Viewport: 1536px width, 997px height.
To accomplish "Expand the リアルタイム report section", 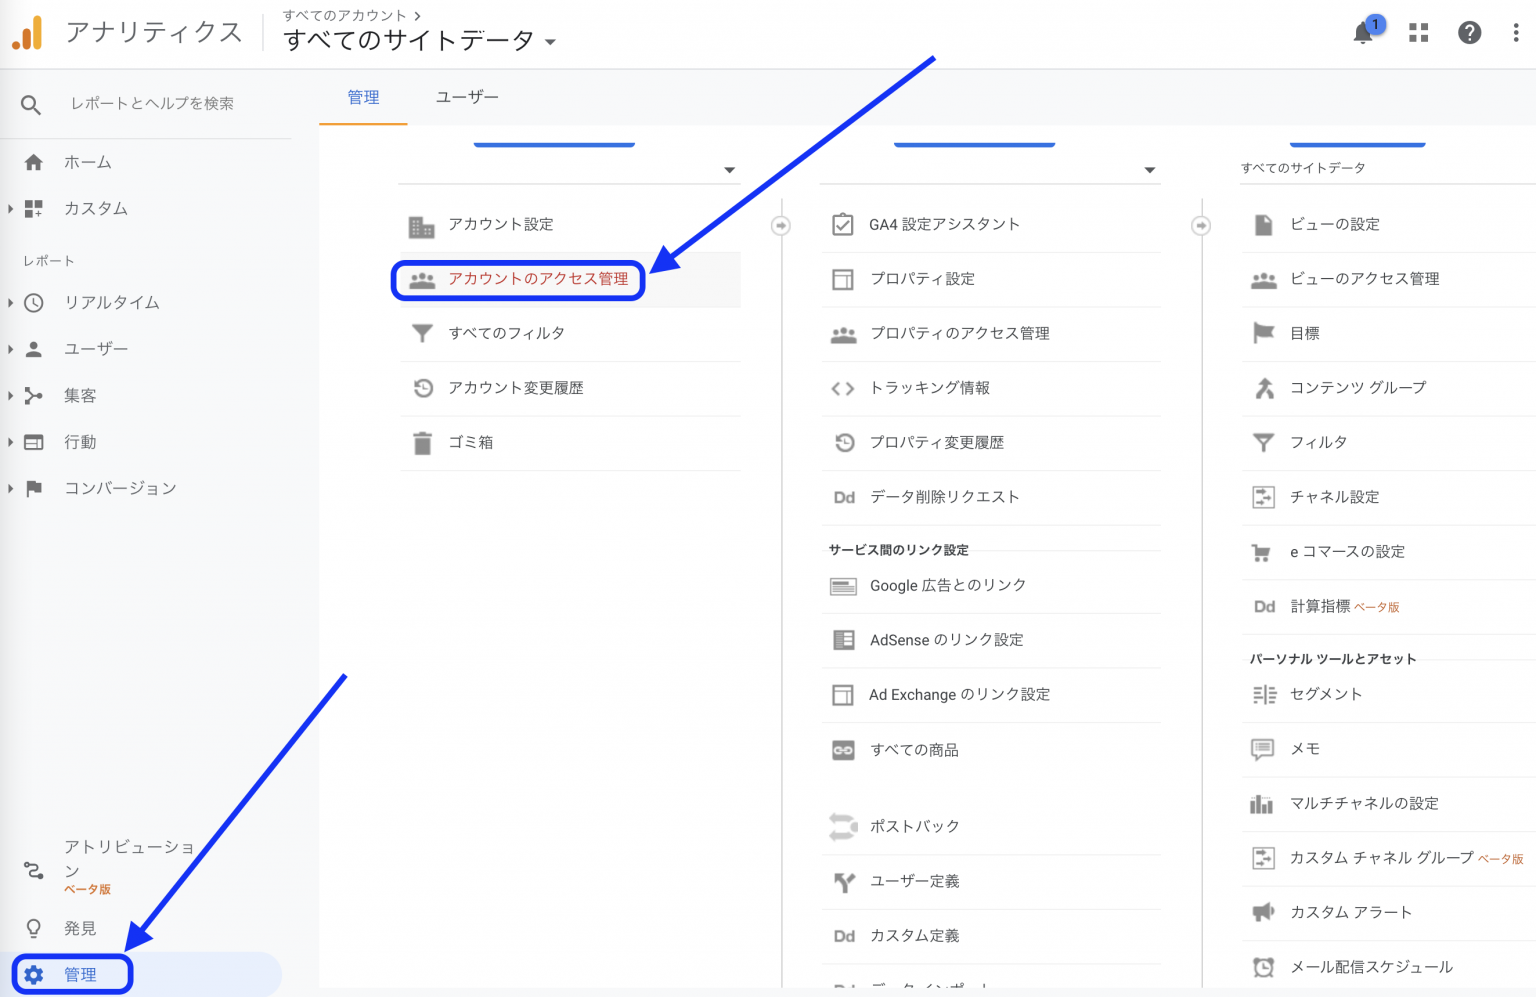I will click(11, 302).
